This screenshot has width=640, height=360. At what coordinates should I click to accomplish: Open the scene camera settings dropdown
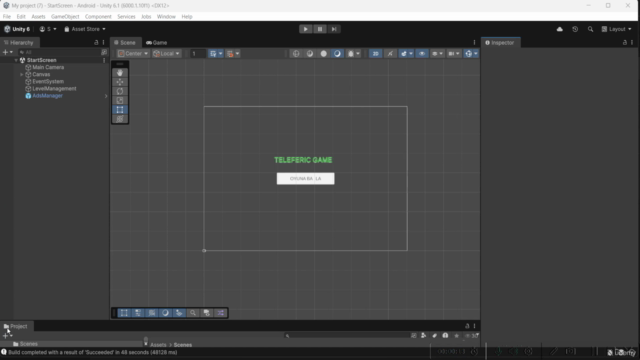[x=453, y=53]
